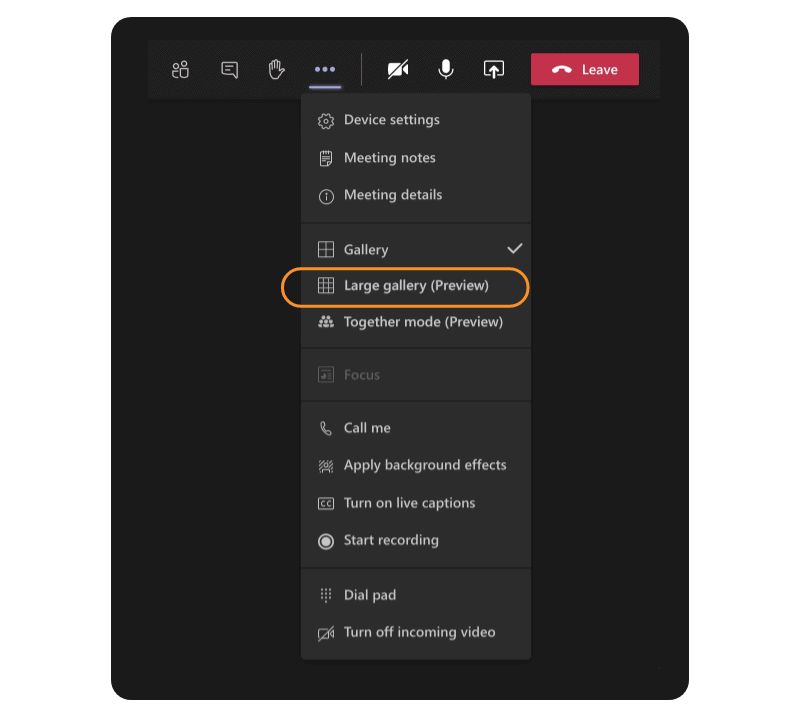Apply background effects
The height and width of the screenshot is (724, 800).
416,465
